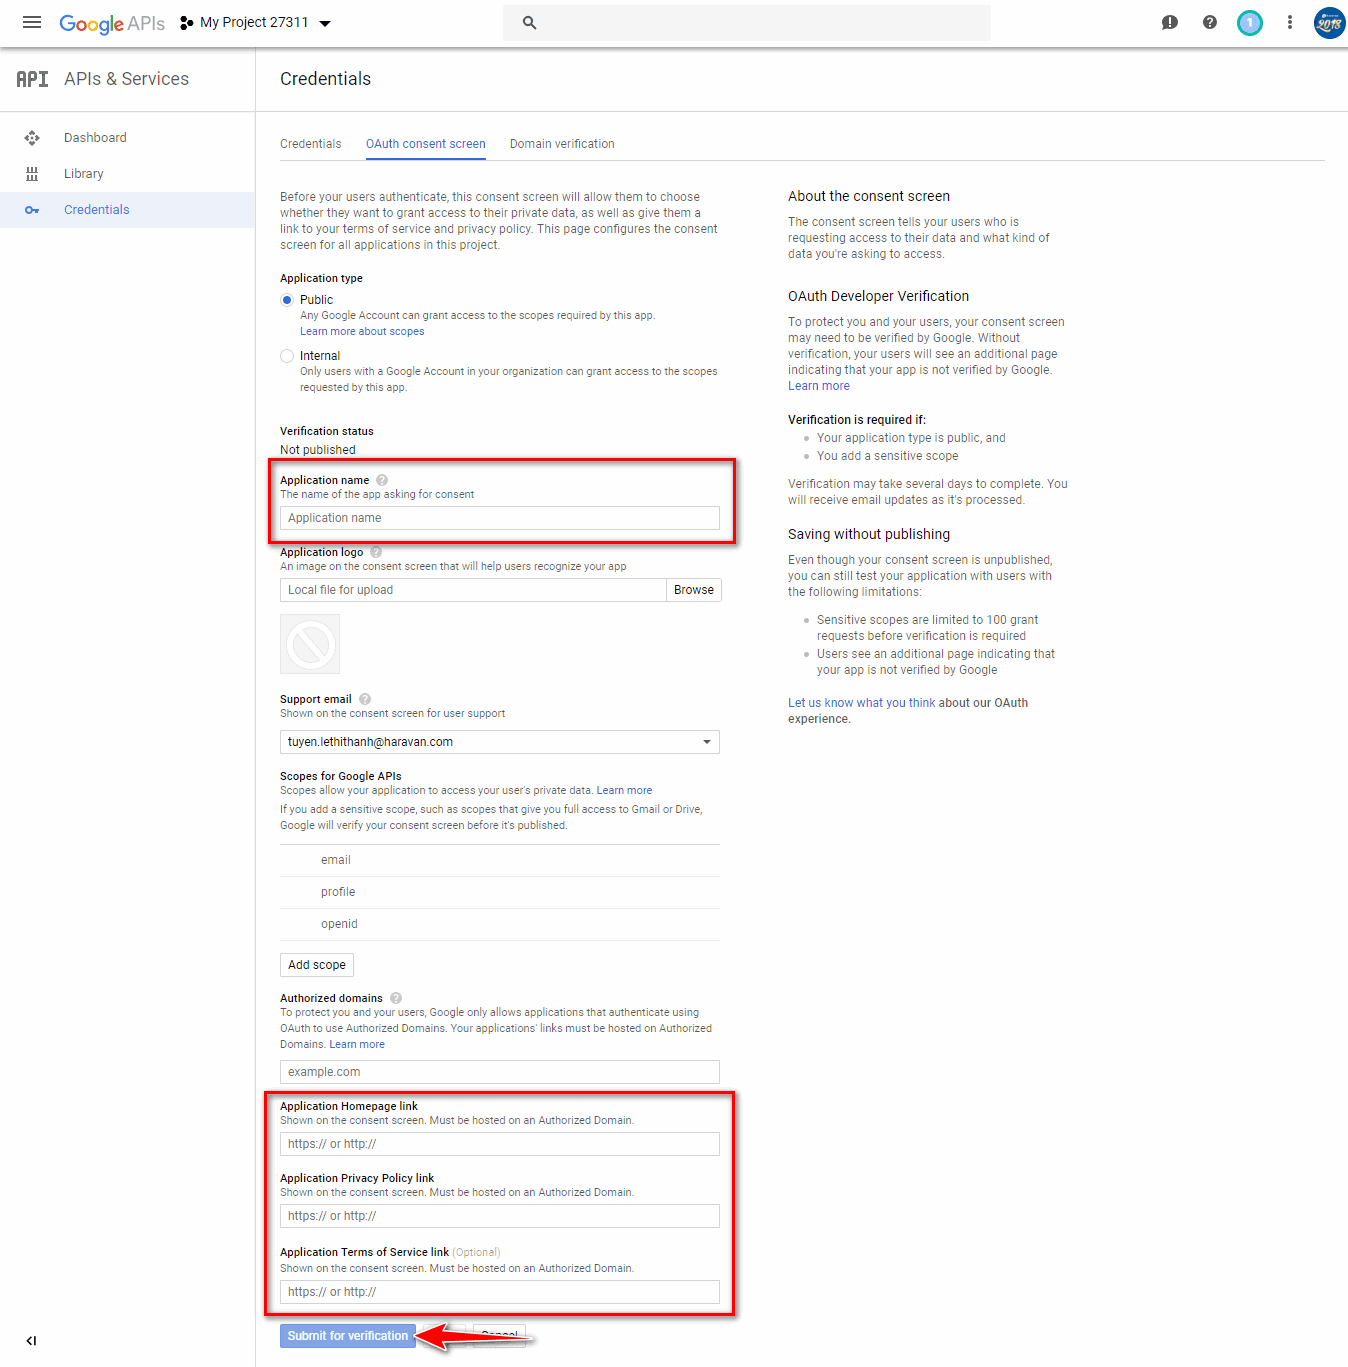The height and width of the screenshot is (1367, 1348).
Task: Click the Credentials key icon
Action: coord(32,210)
